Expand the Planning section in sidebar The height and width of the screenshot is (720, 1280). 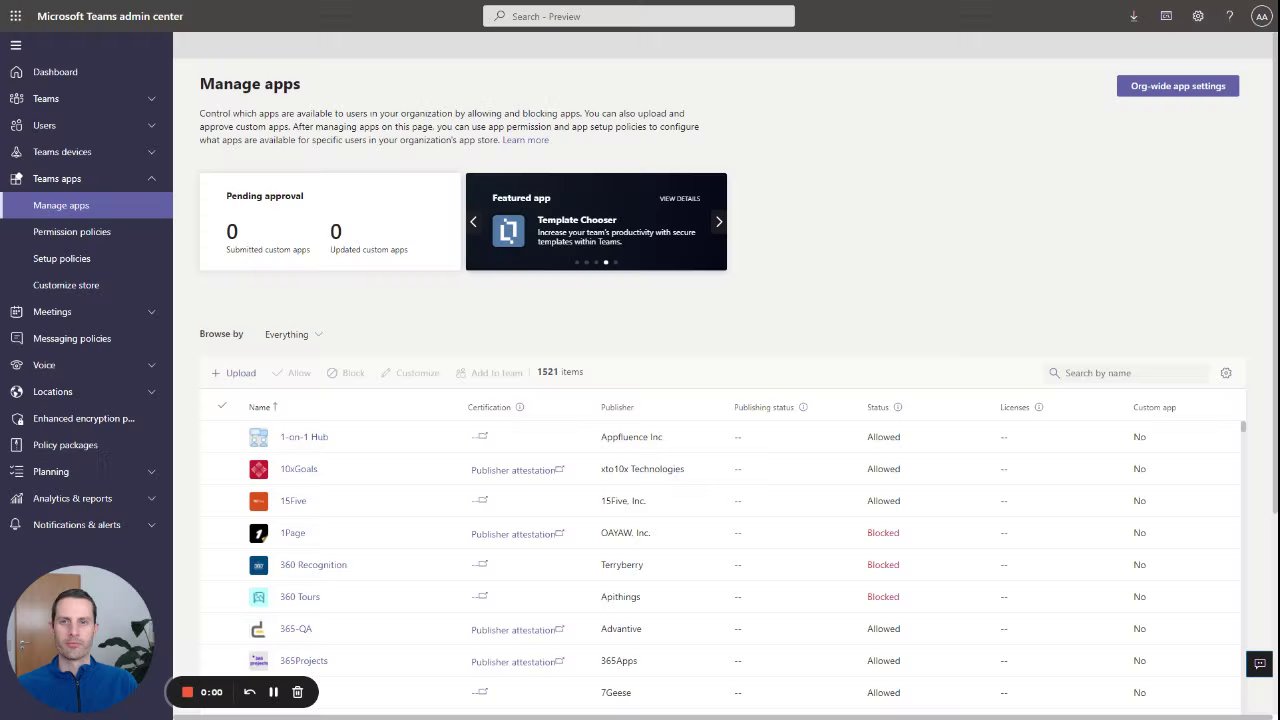tap(152, 472)
